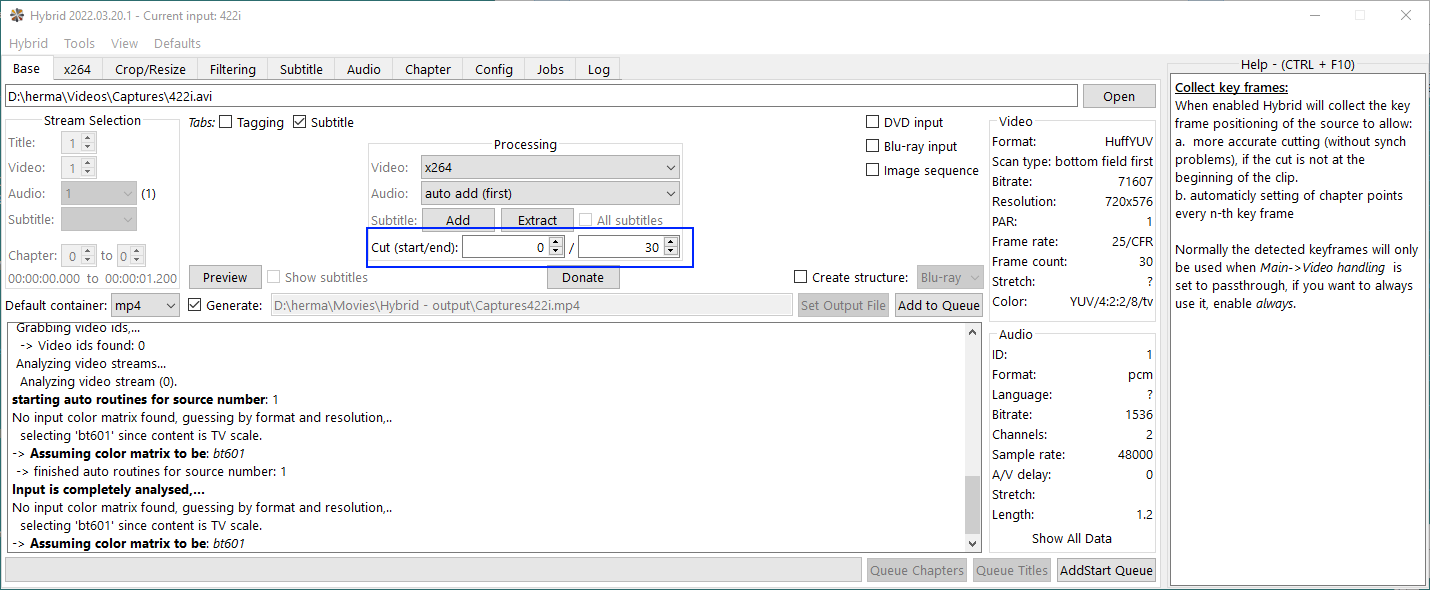Check the Image sequence box
The image size is (1430, 590).
873,170
